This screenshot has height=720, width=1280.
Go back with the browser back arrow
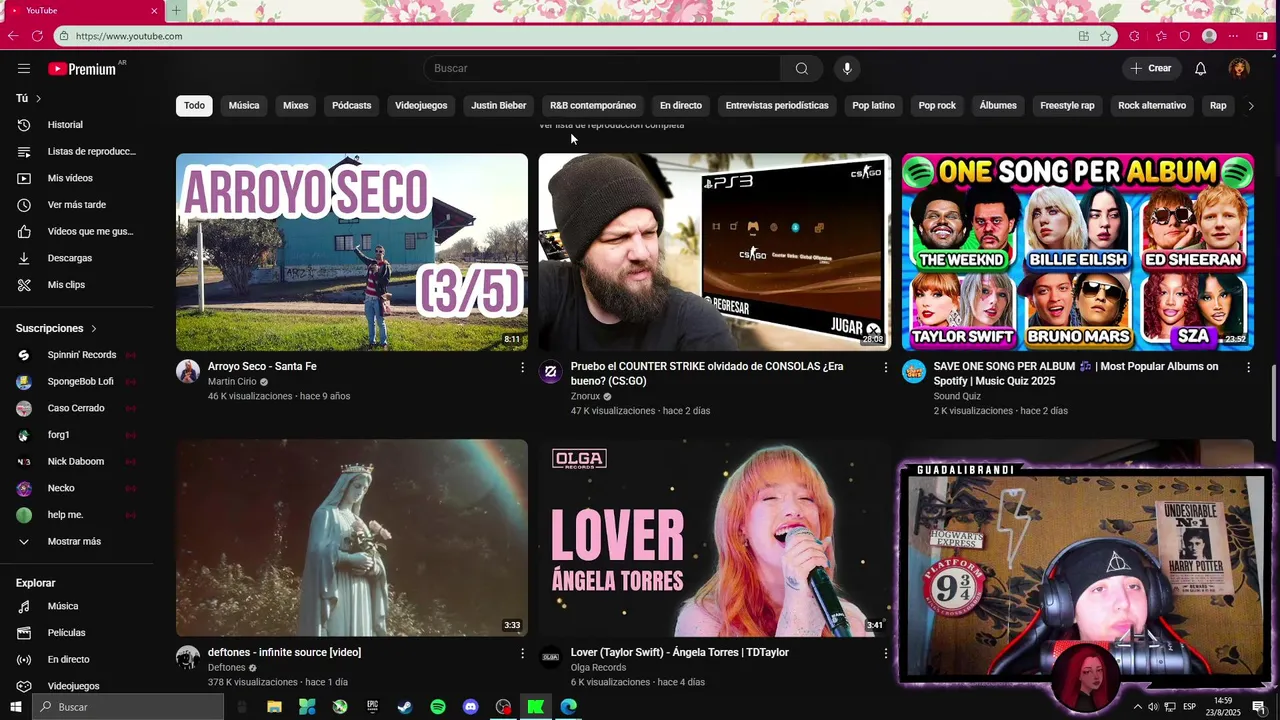coord(13,36)
